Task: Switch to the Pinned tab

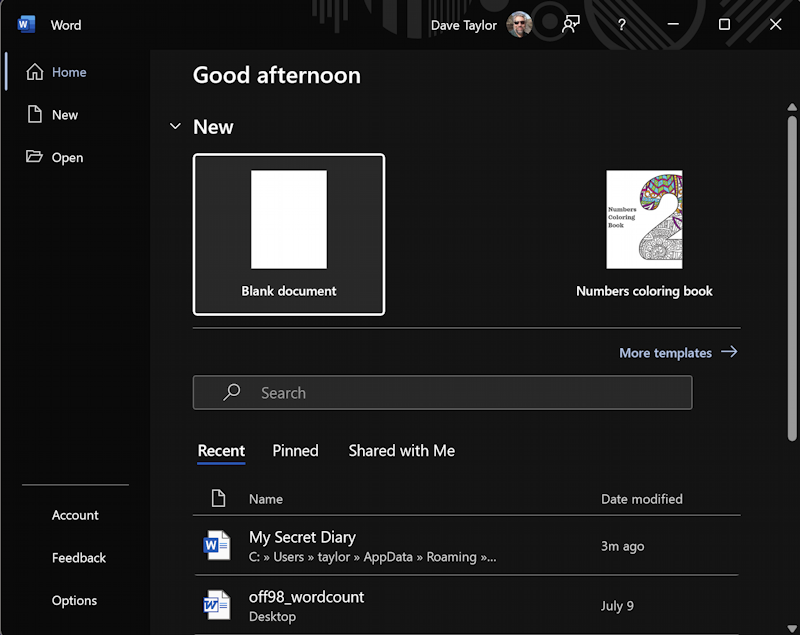Action: 295,451
